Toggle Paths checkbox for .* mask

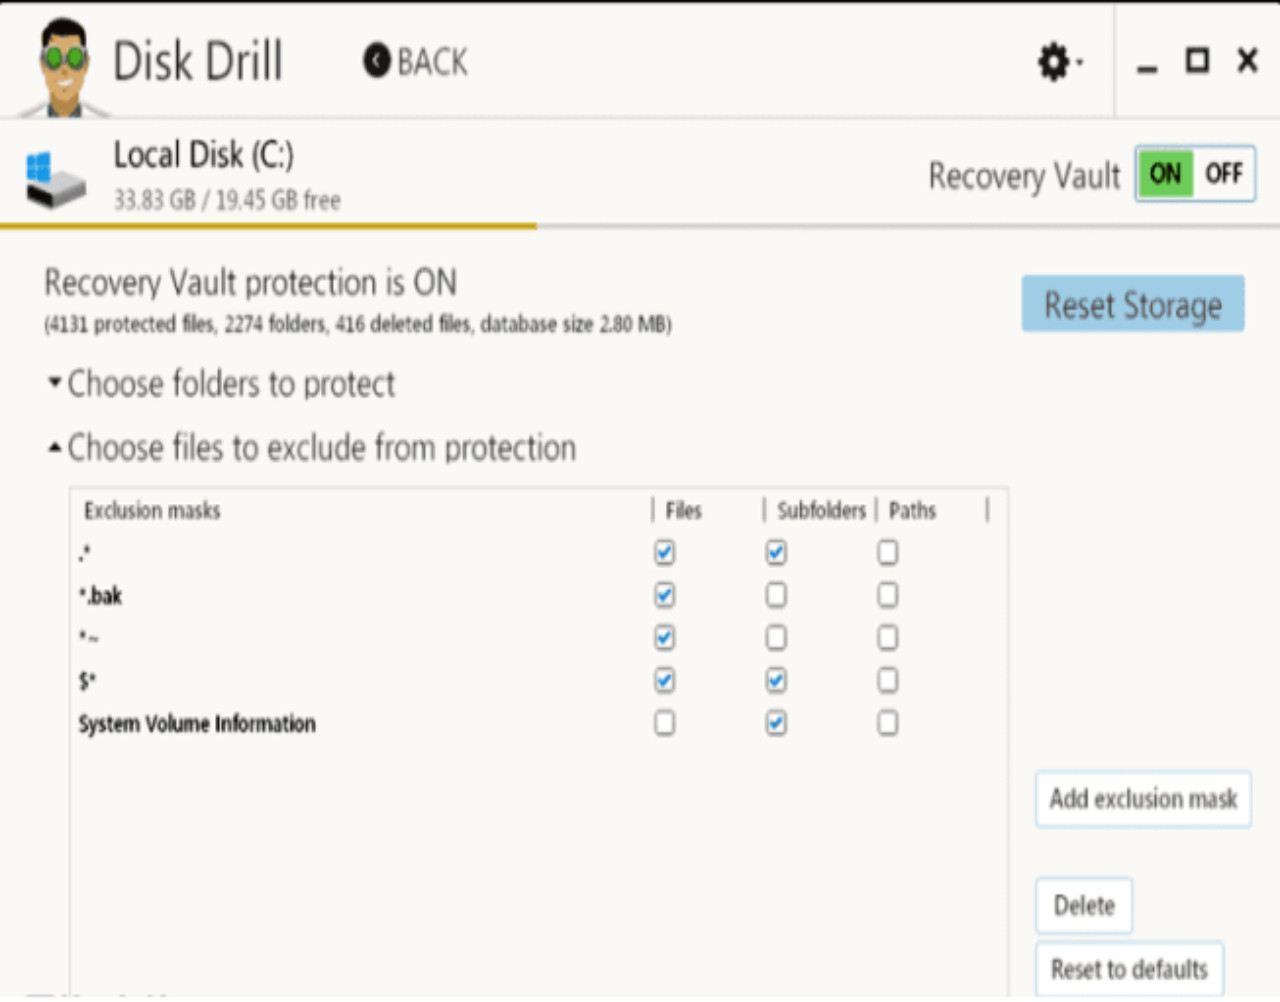[888, 553]
